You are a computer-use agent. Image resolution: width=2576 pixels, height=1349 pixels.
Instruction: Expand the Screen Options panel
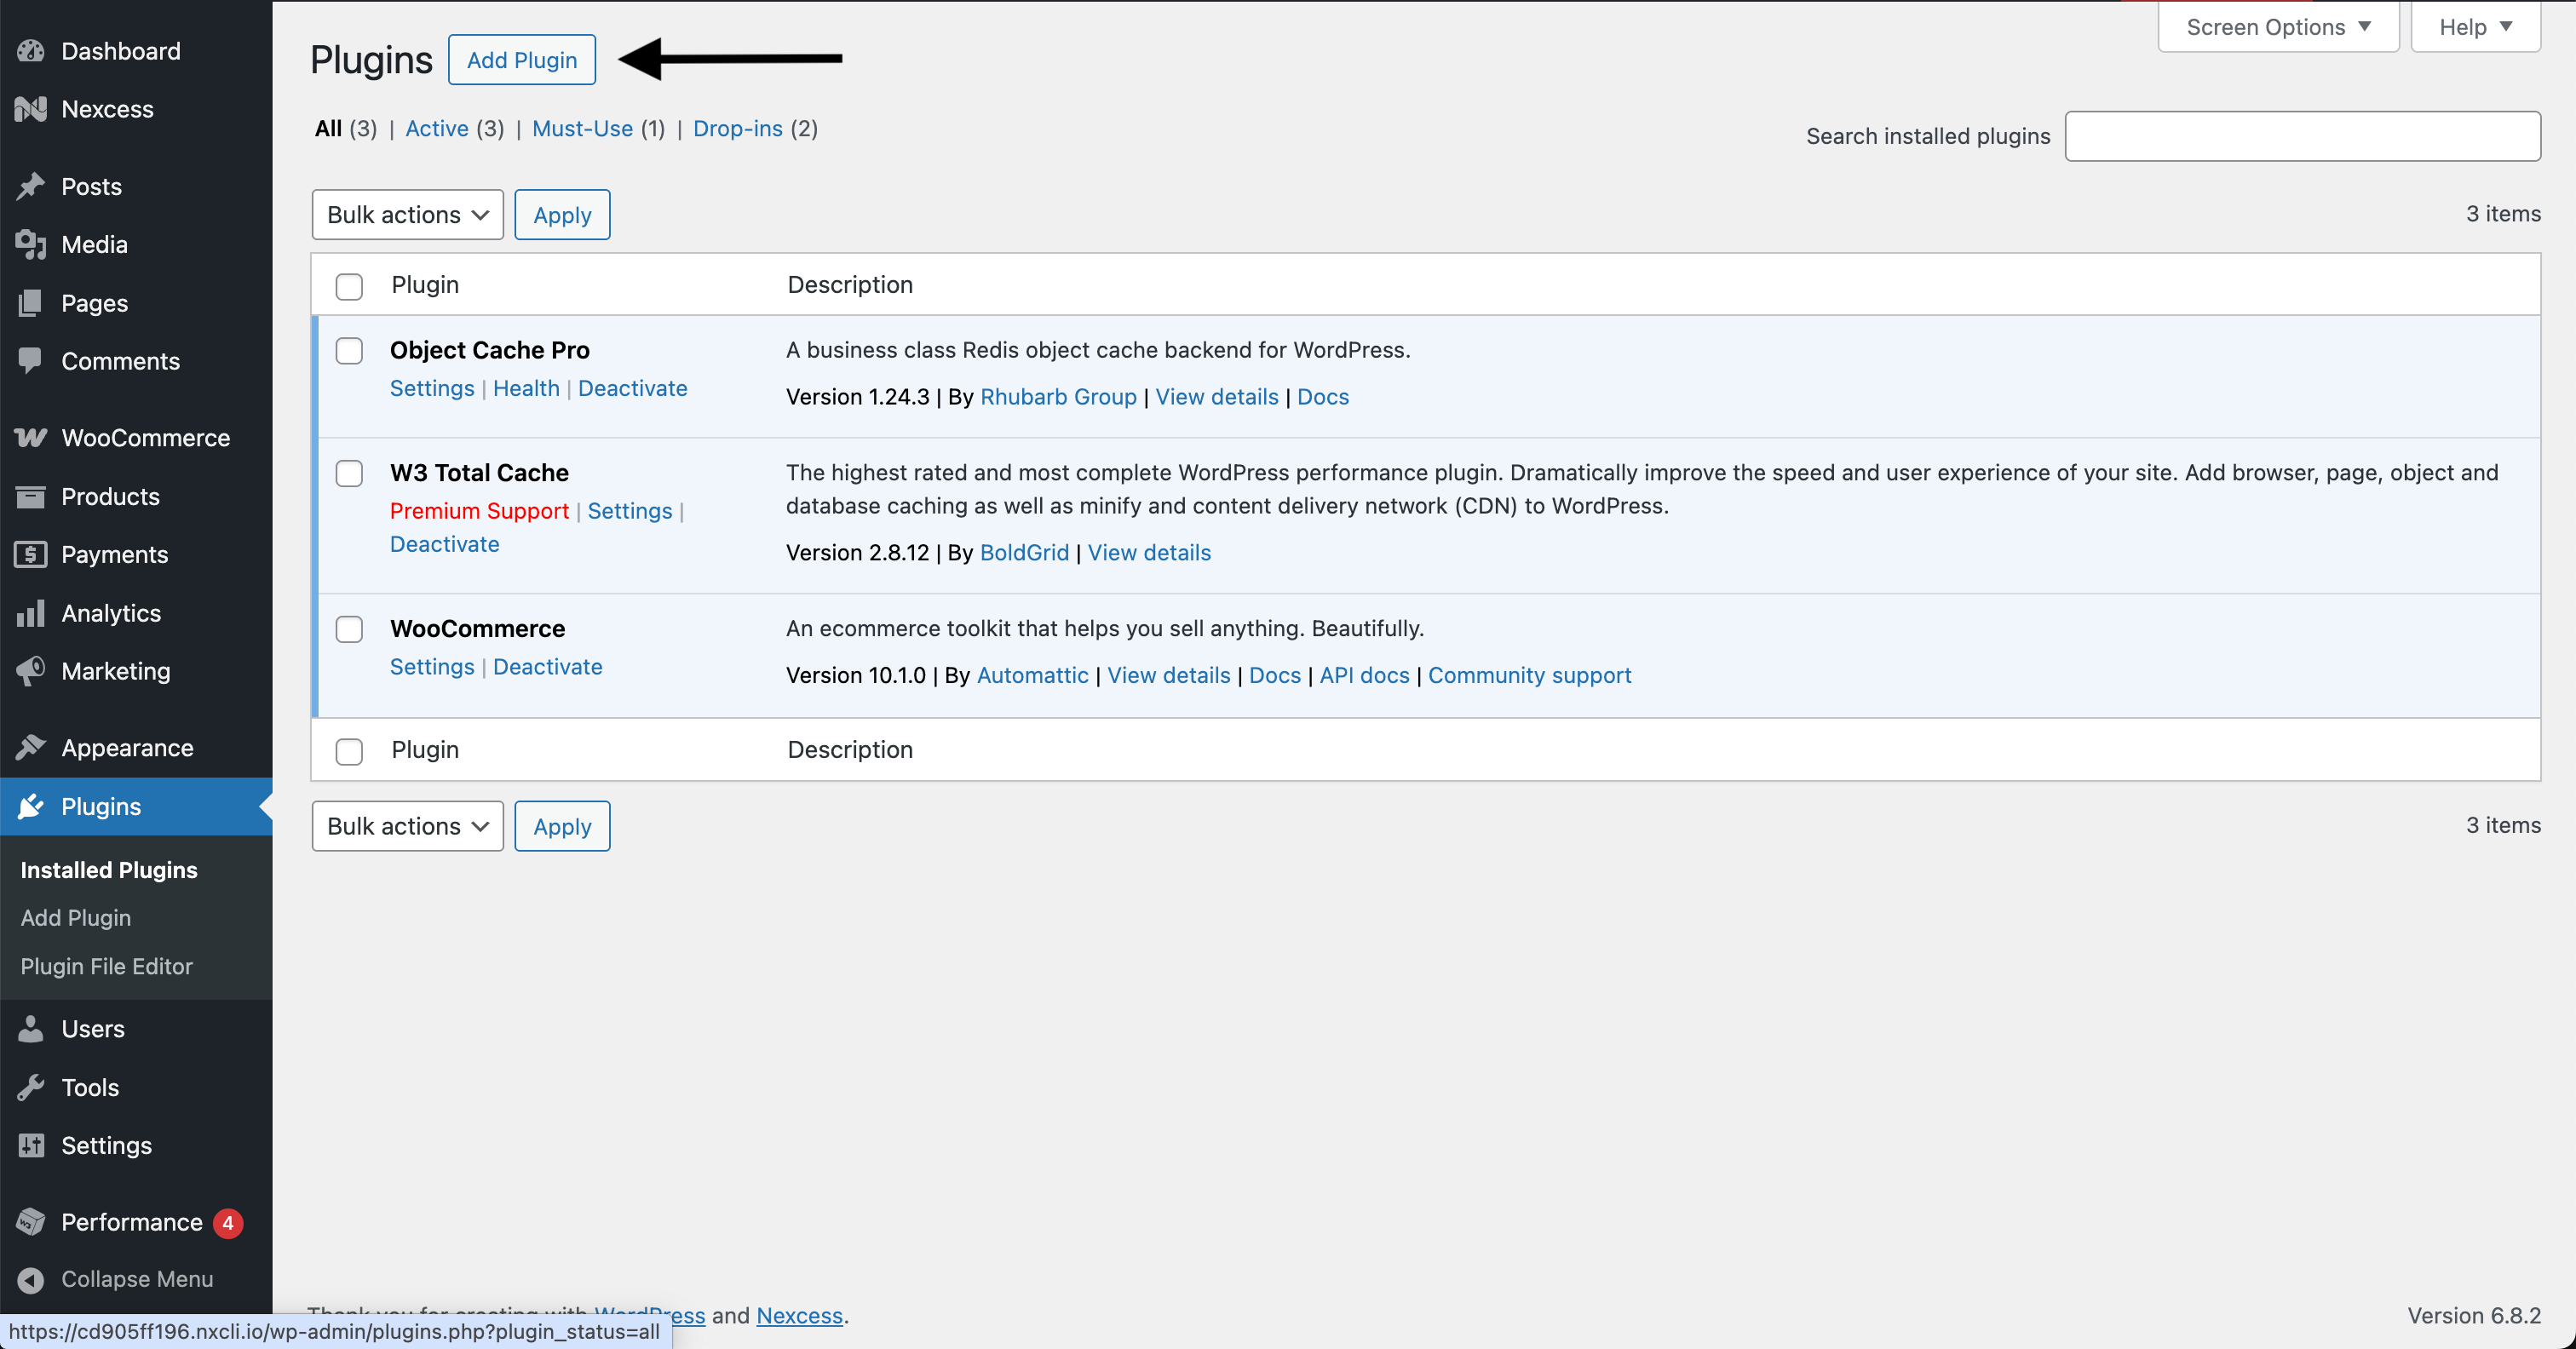coord(2278,27)
